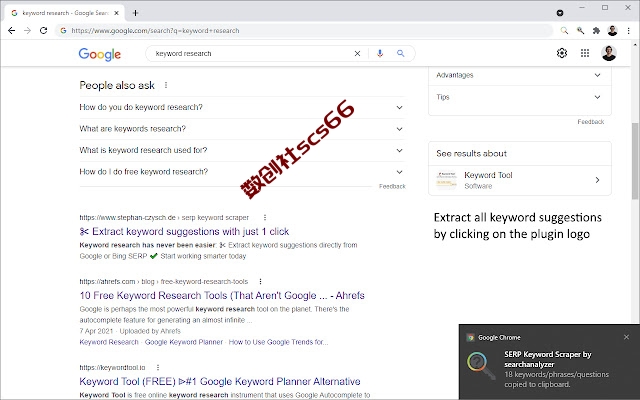Screen dimensions: 640x400
Task: Click the key extension icon in toolbar
Action: [580, 31]
